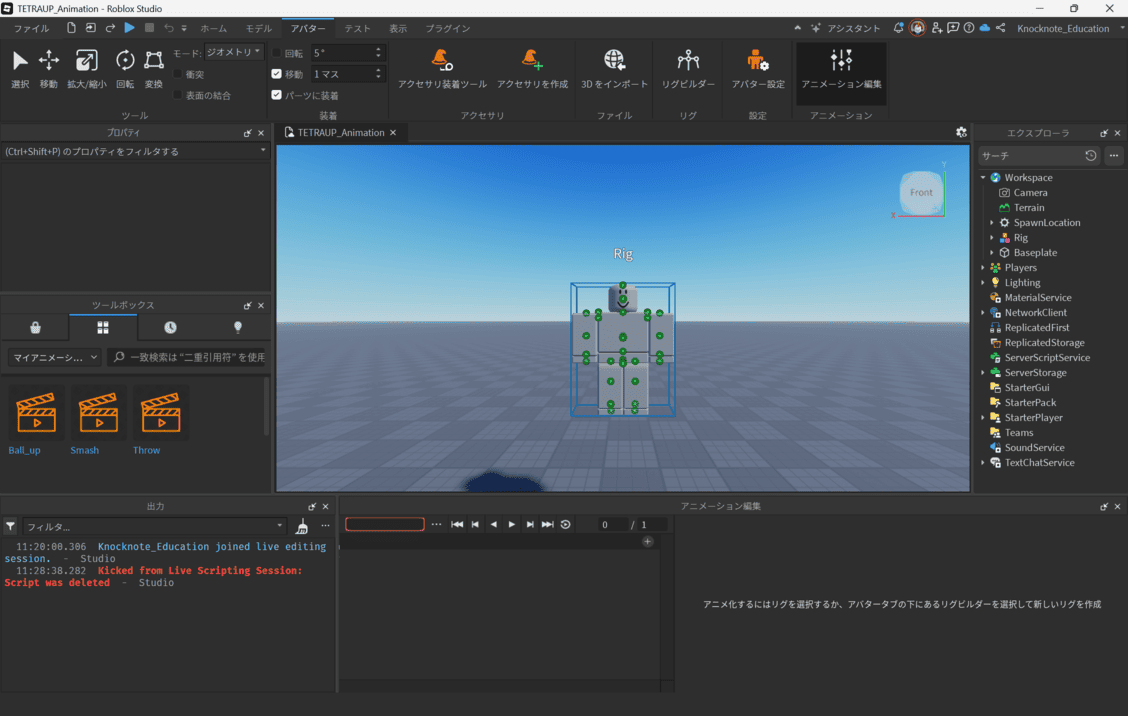Switch to the プラグイン ribbon tab
1128x716 pixels.
[x=447, y=28]
